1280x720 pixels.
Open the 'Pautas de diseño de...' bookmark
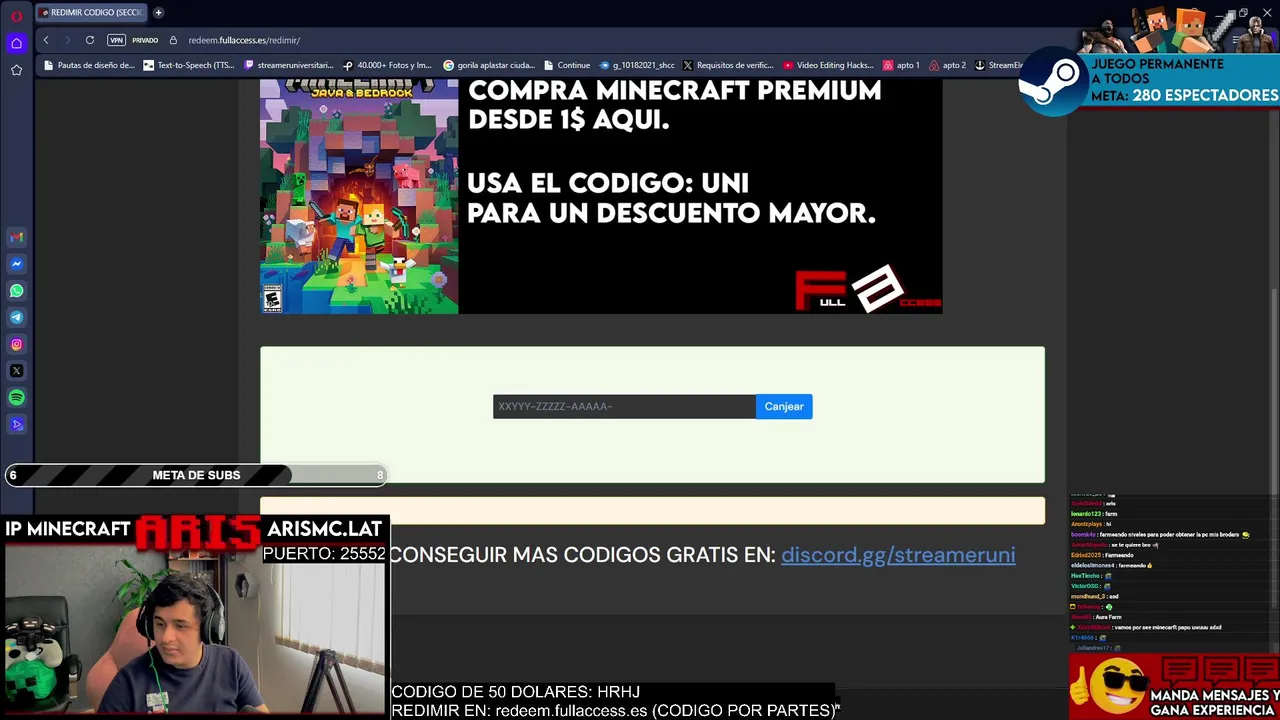click(x=88, y=65)
